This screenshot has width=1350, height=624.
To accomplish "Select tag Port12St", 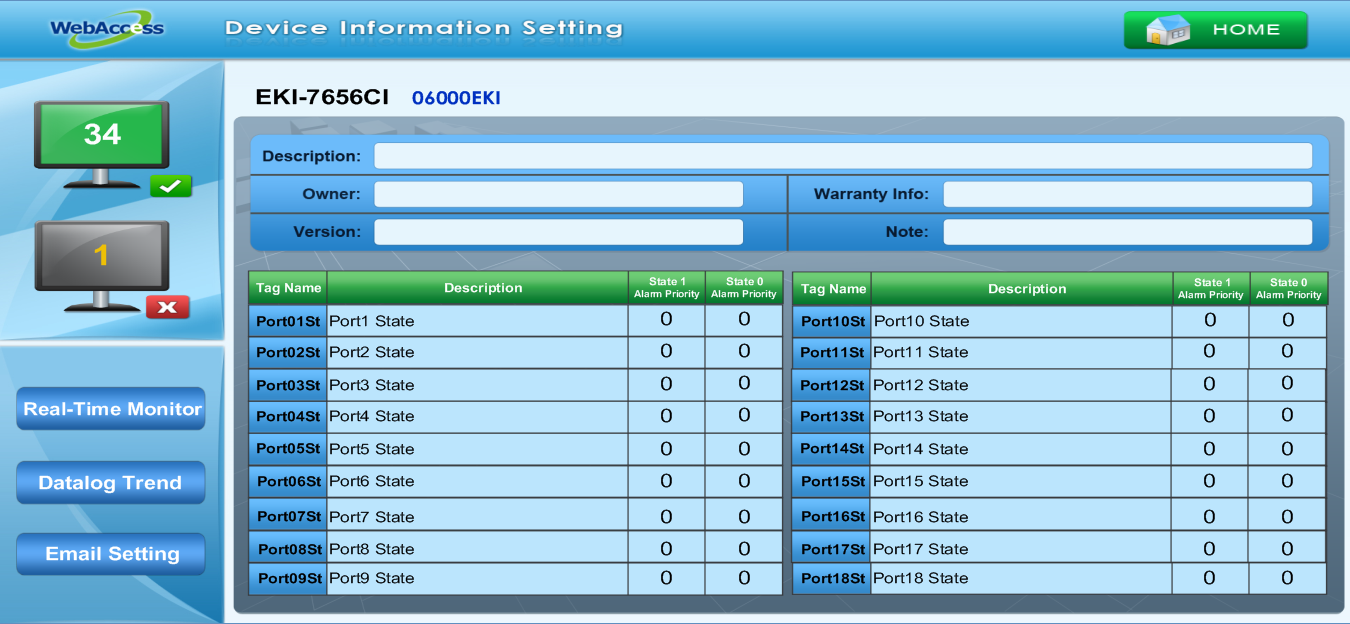I will point(832,385).
